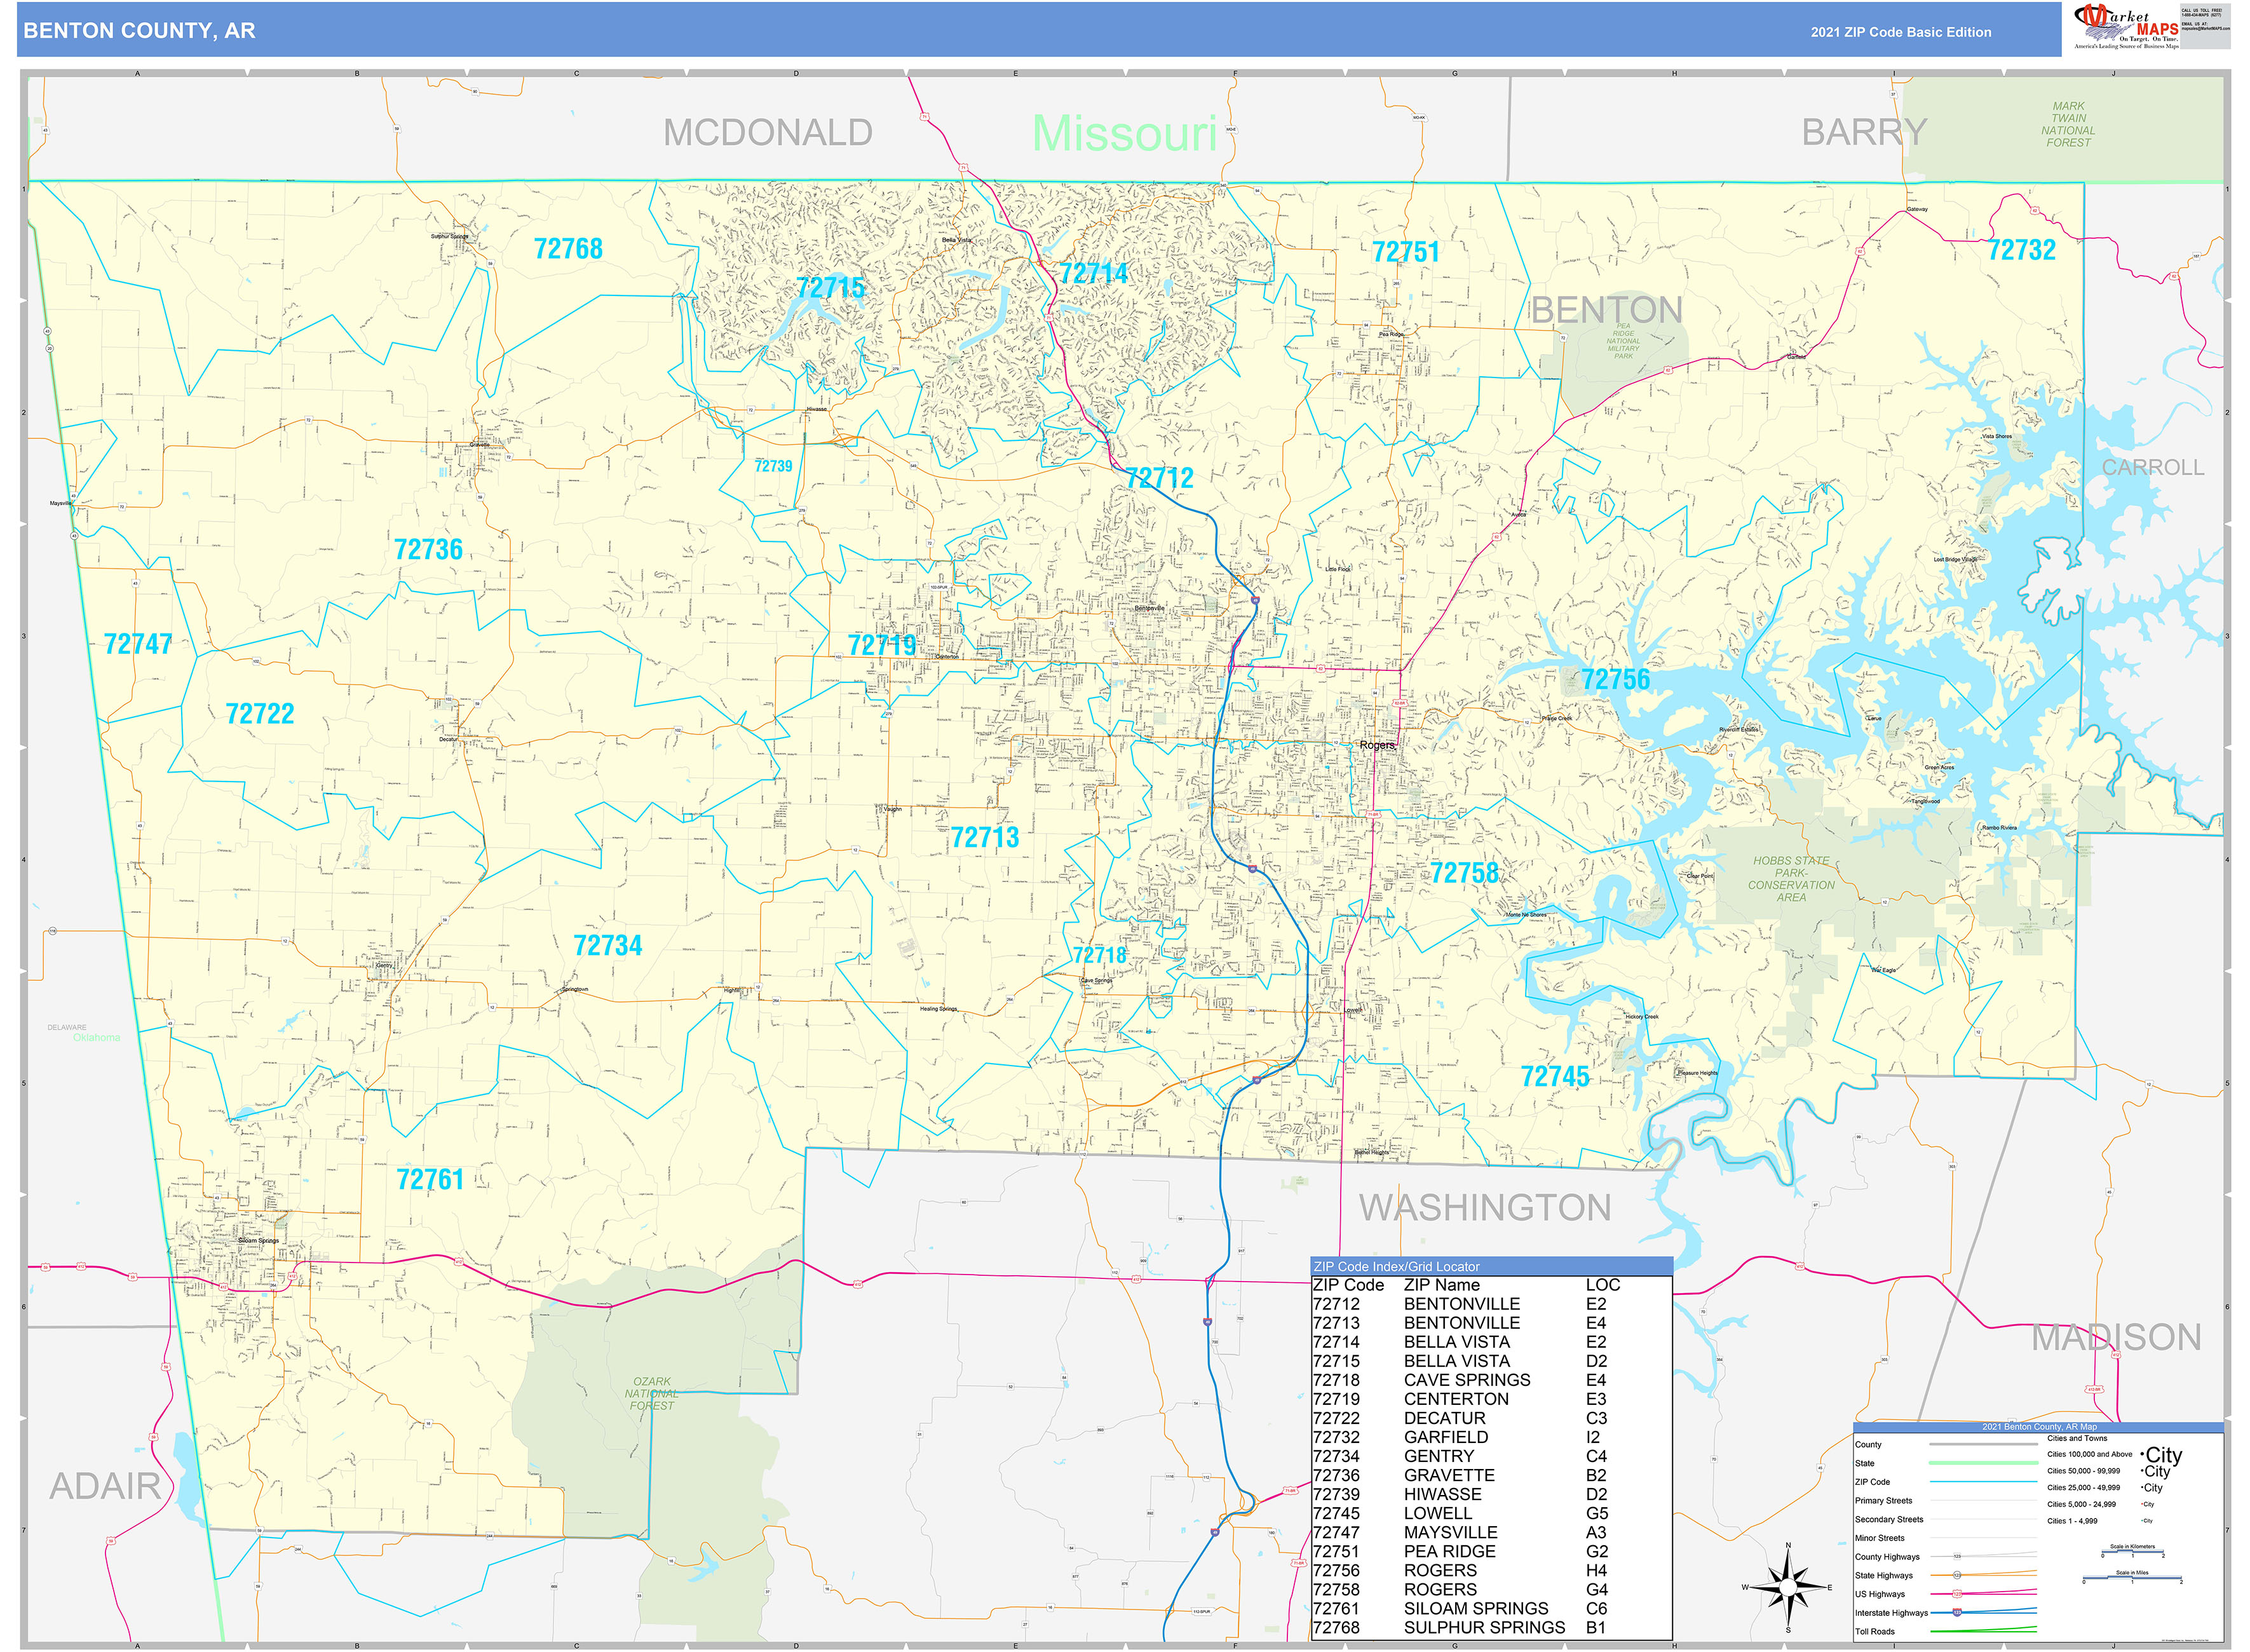Click the Ozark National Forest label

coord(651,1394)
